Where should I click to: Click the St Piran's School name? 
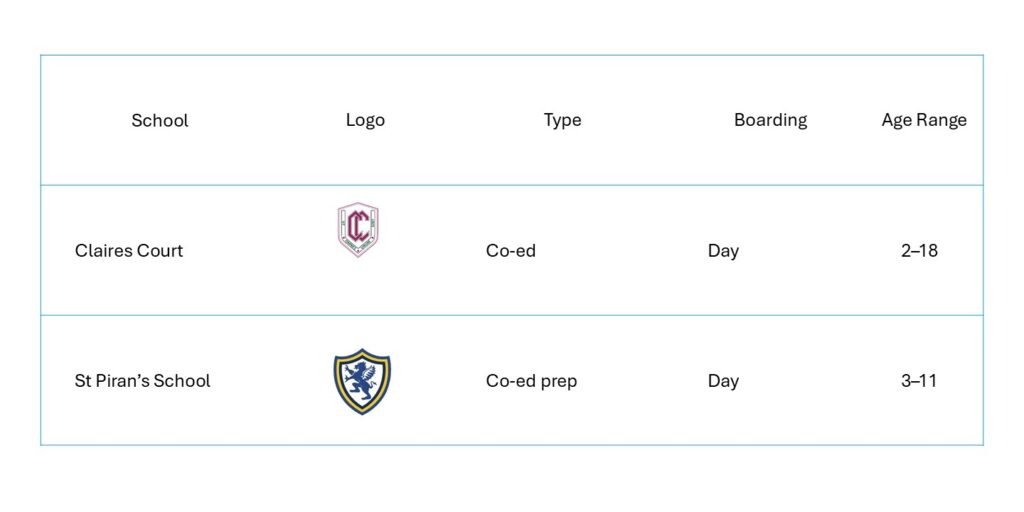[143, 381]
